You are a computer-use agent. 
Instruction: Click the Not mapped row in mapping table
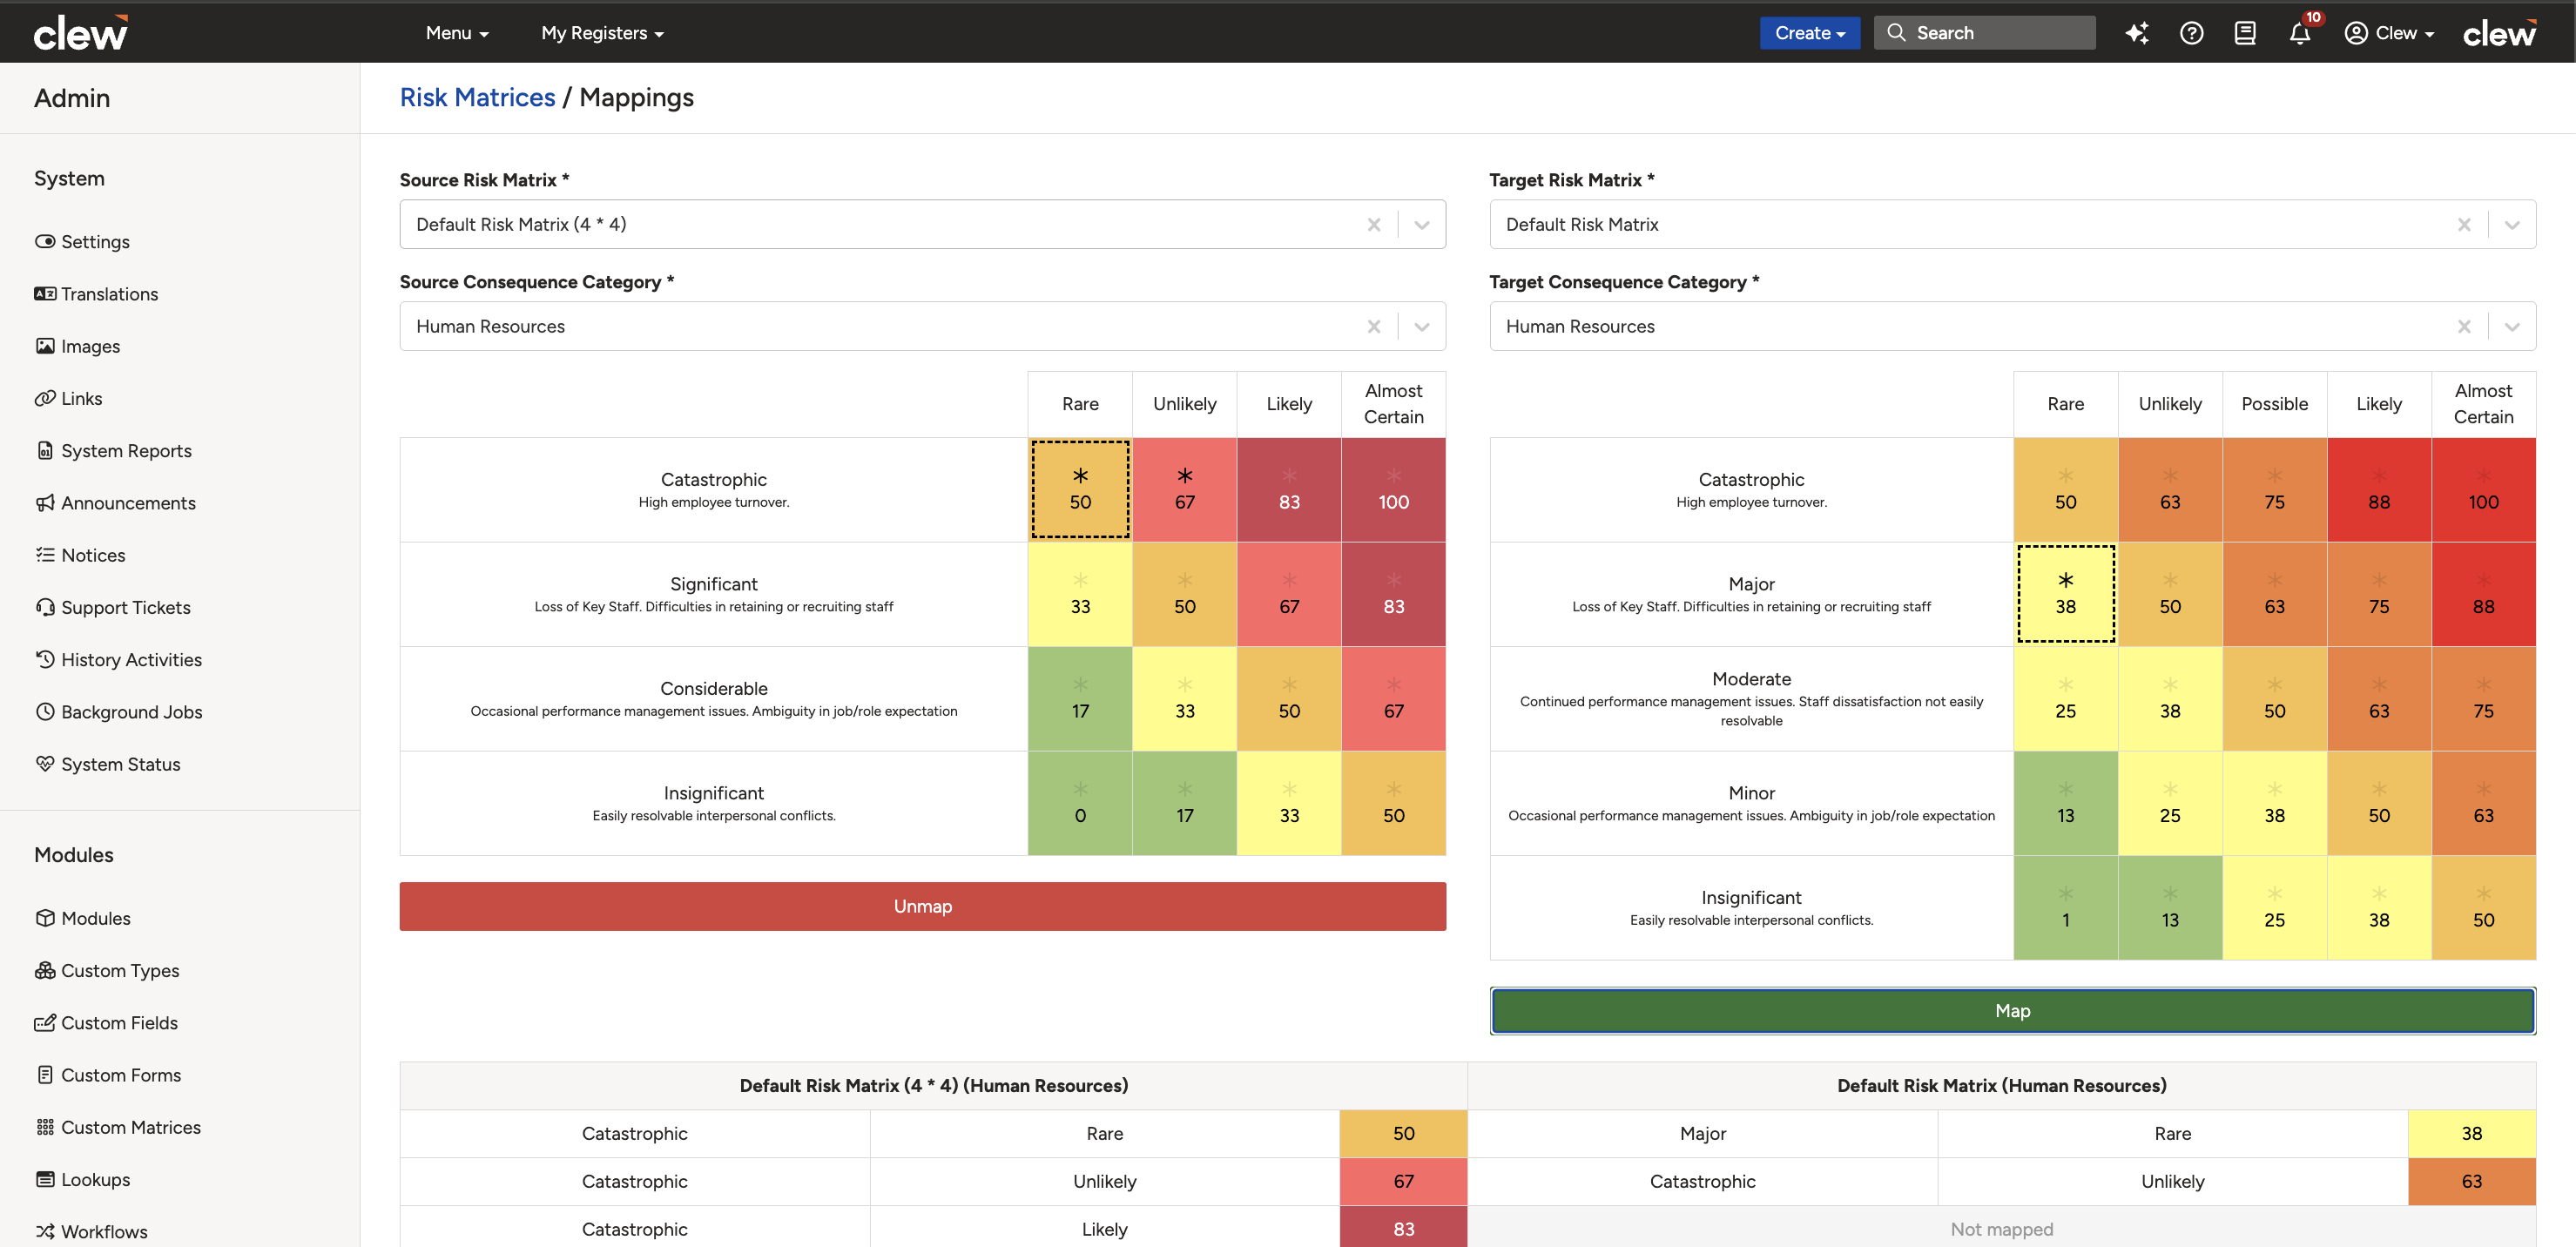(2001, 1229)
